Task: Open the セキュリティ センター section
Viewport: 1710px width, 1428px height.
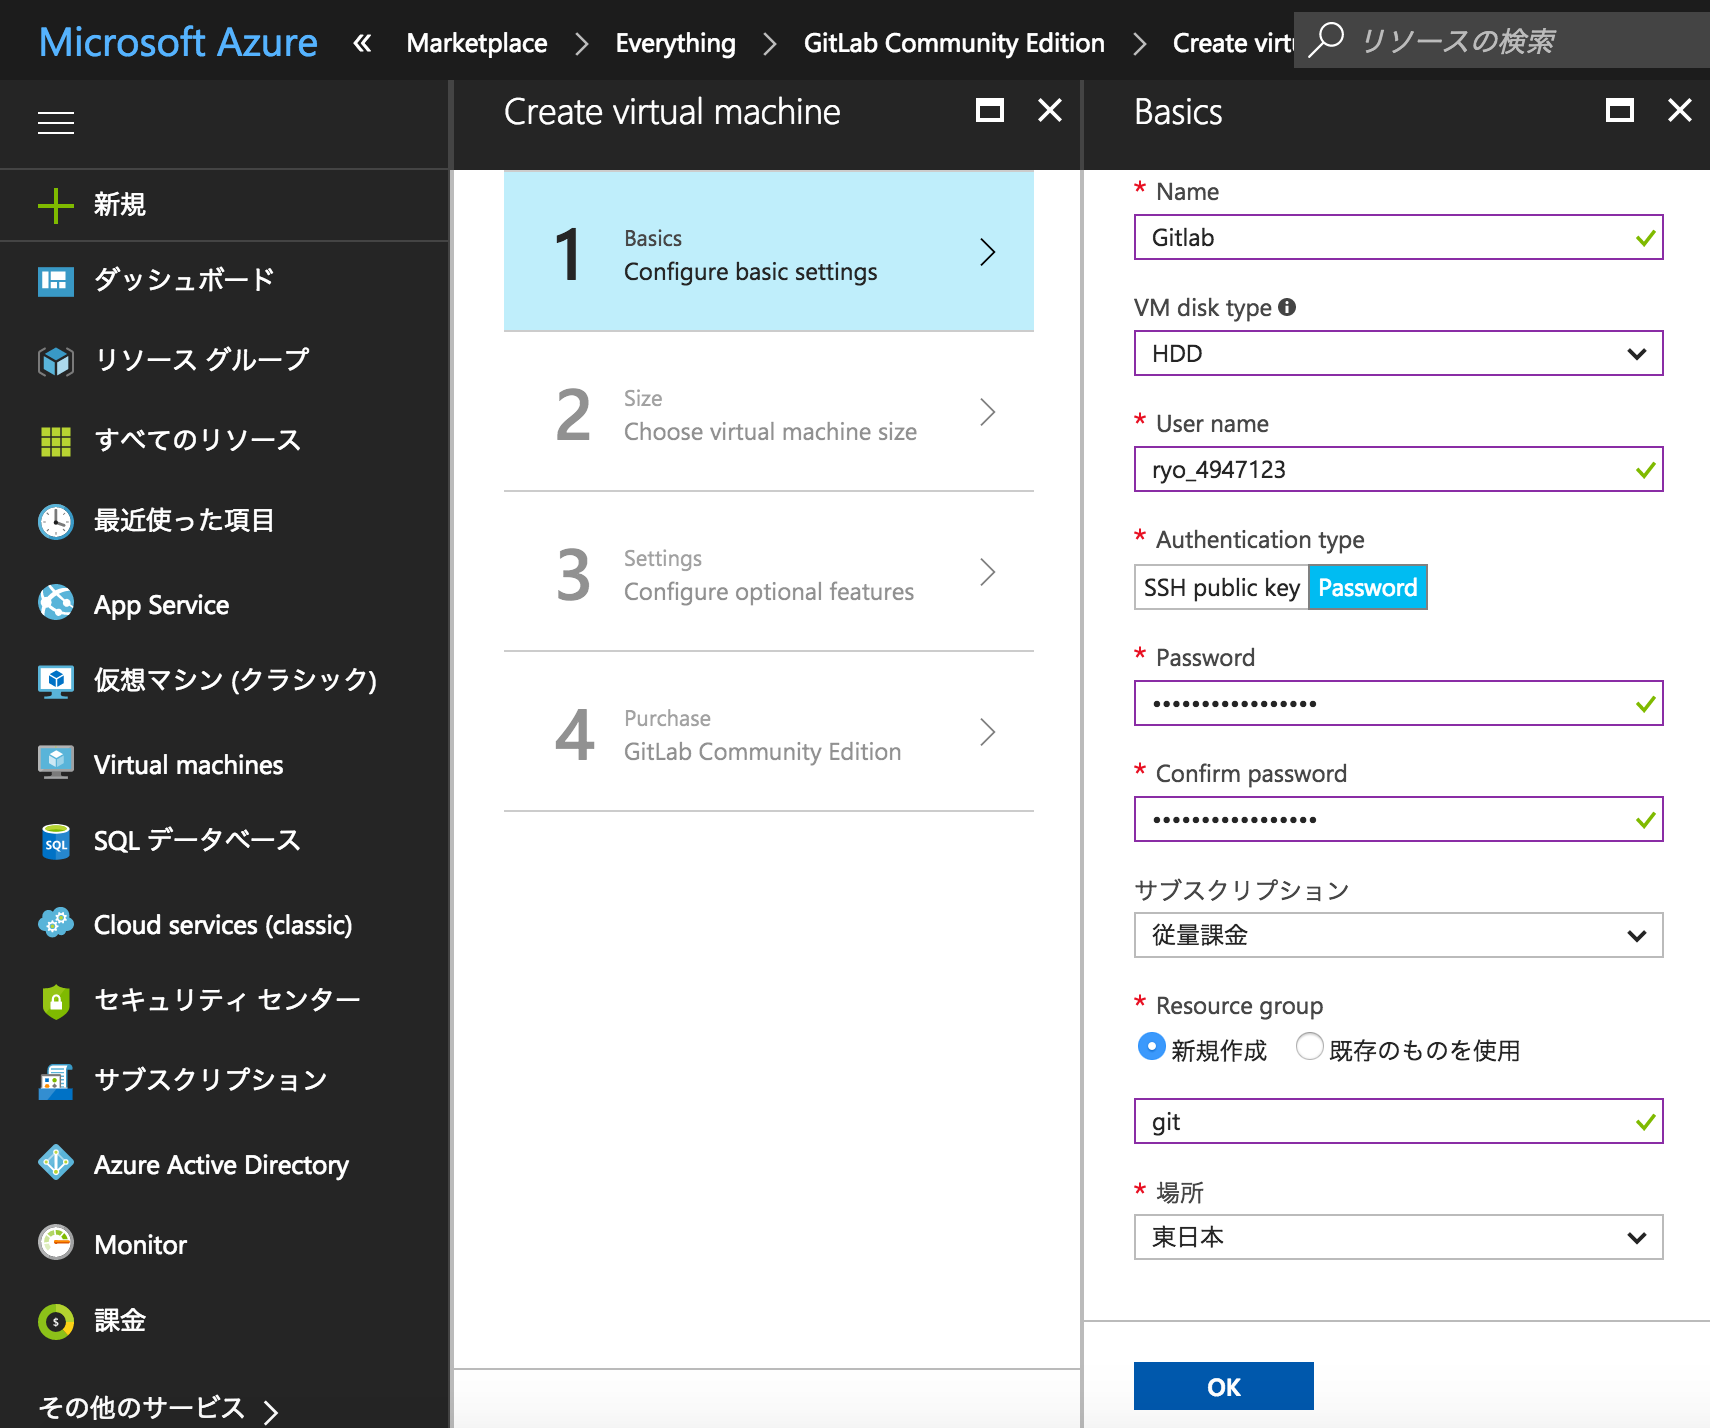Action: pos(226,1000)
